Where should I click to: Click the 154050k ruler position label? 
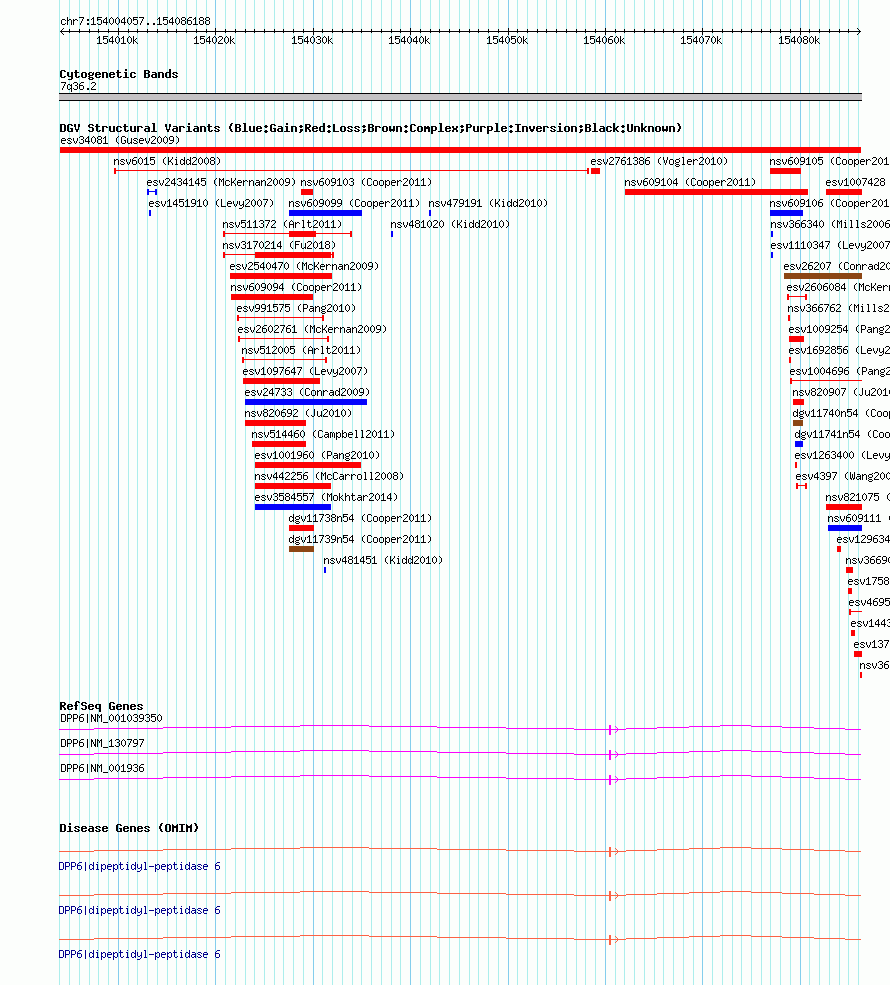click(507, 40)
